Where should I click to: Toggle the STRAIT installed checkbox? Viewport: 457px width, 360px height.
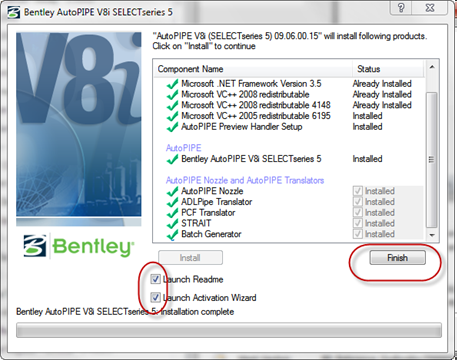point(358,223)
